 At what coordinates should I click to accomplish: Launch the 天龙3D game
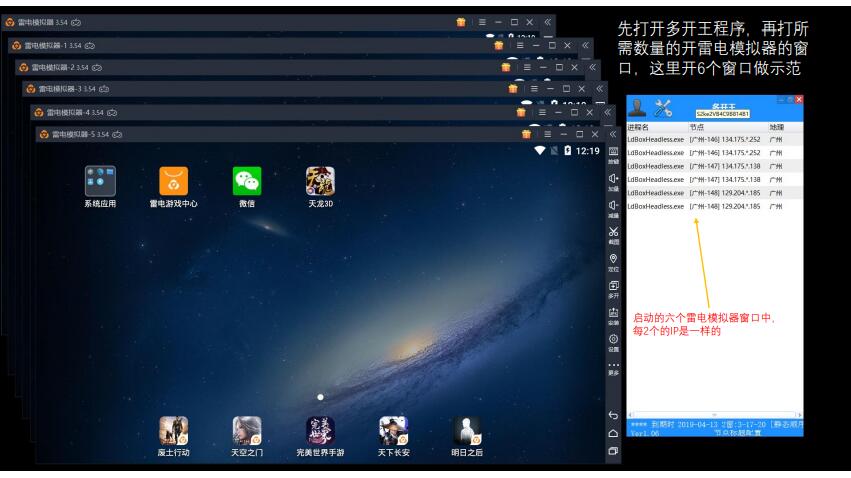320,181
